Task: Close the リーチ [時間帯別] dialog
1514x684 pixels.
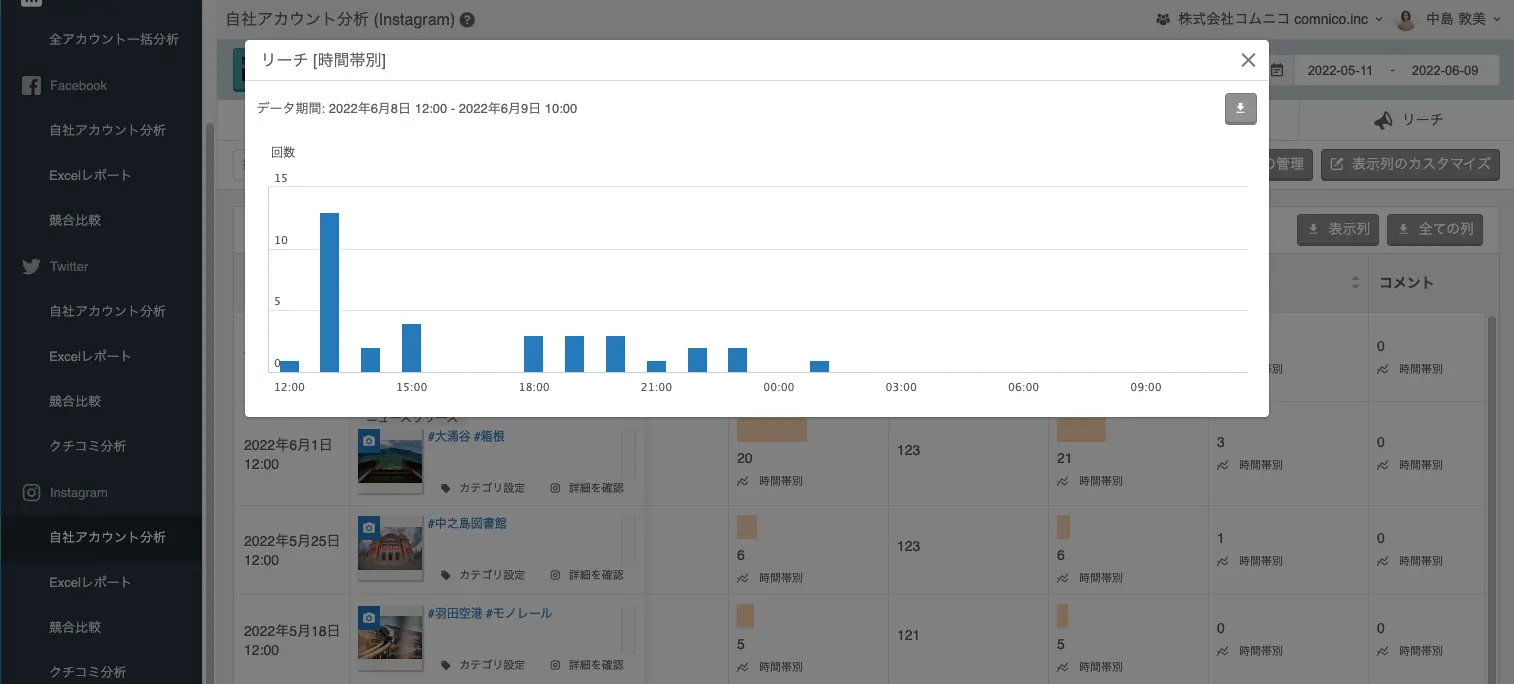Action: click(x=1247, y=60)
